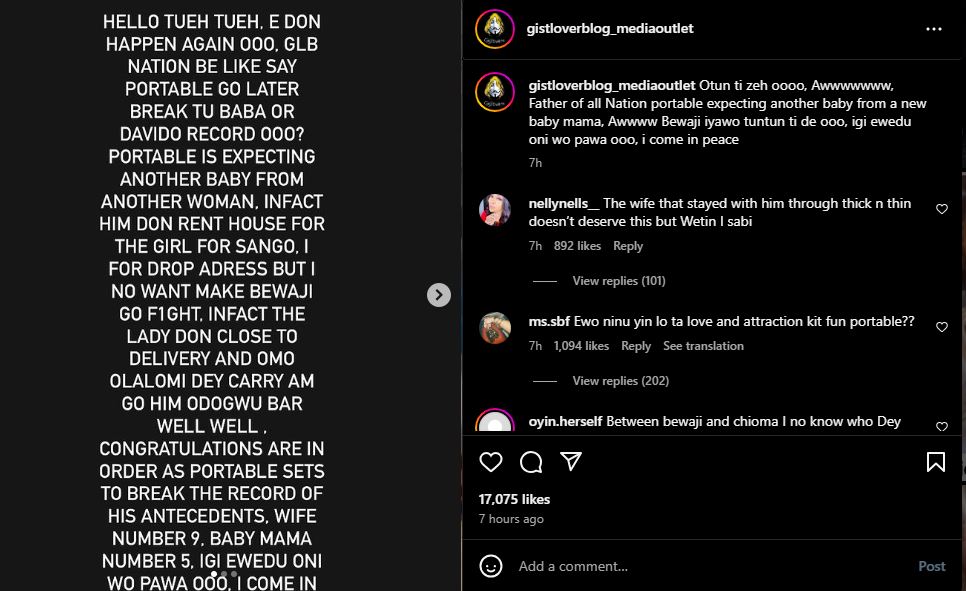Like the post with the heart icon
Viewport: 966px width, 591px height.
[491, 461]
